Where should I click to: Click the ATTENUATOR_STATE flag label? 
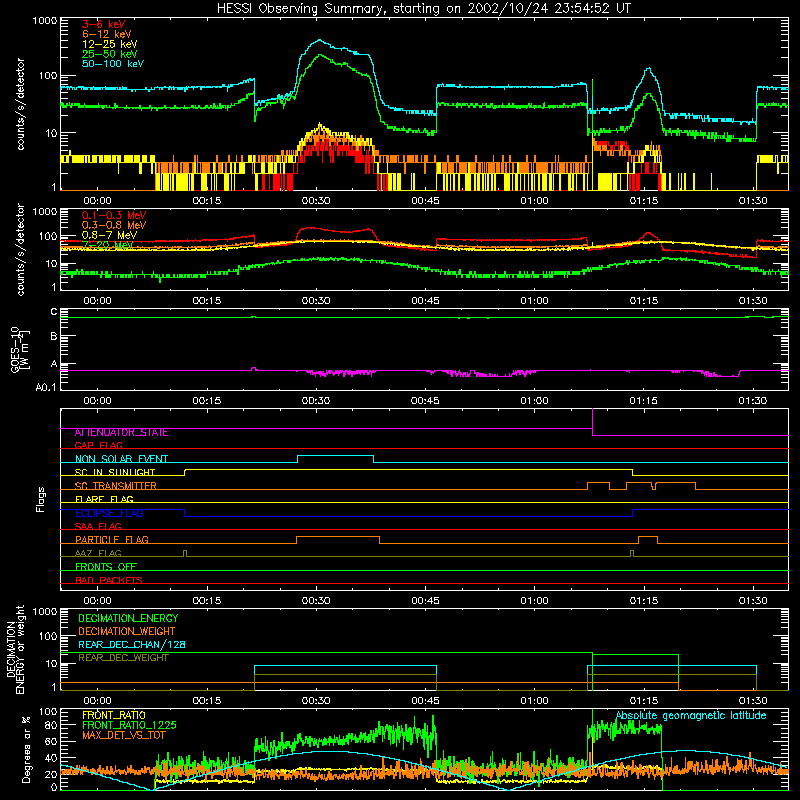(x=121, y=433)
